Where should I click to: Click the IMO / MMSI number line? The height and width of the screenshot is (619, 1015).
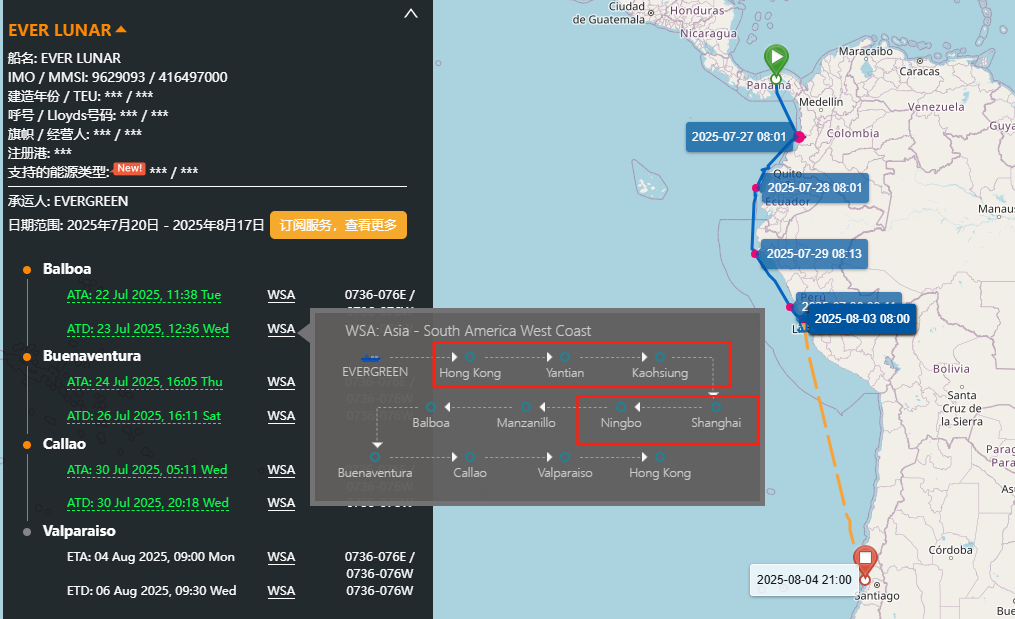tap(118, 77)
